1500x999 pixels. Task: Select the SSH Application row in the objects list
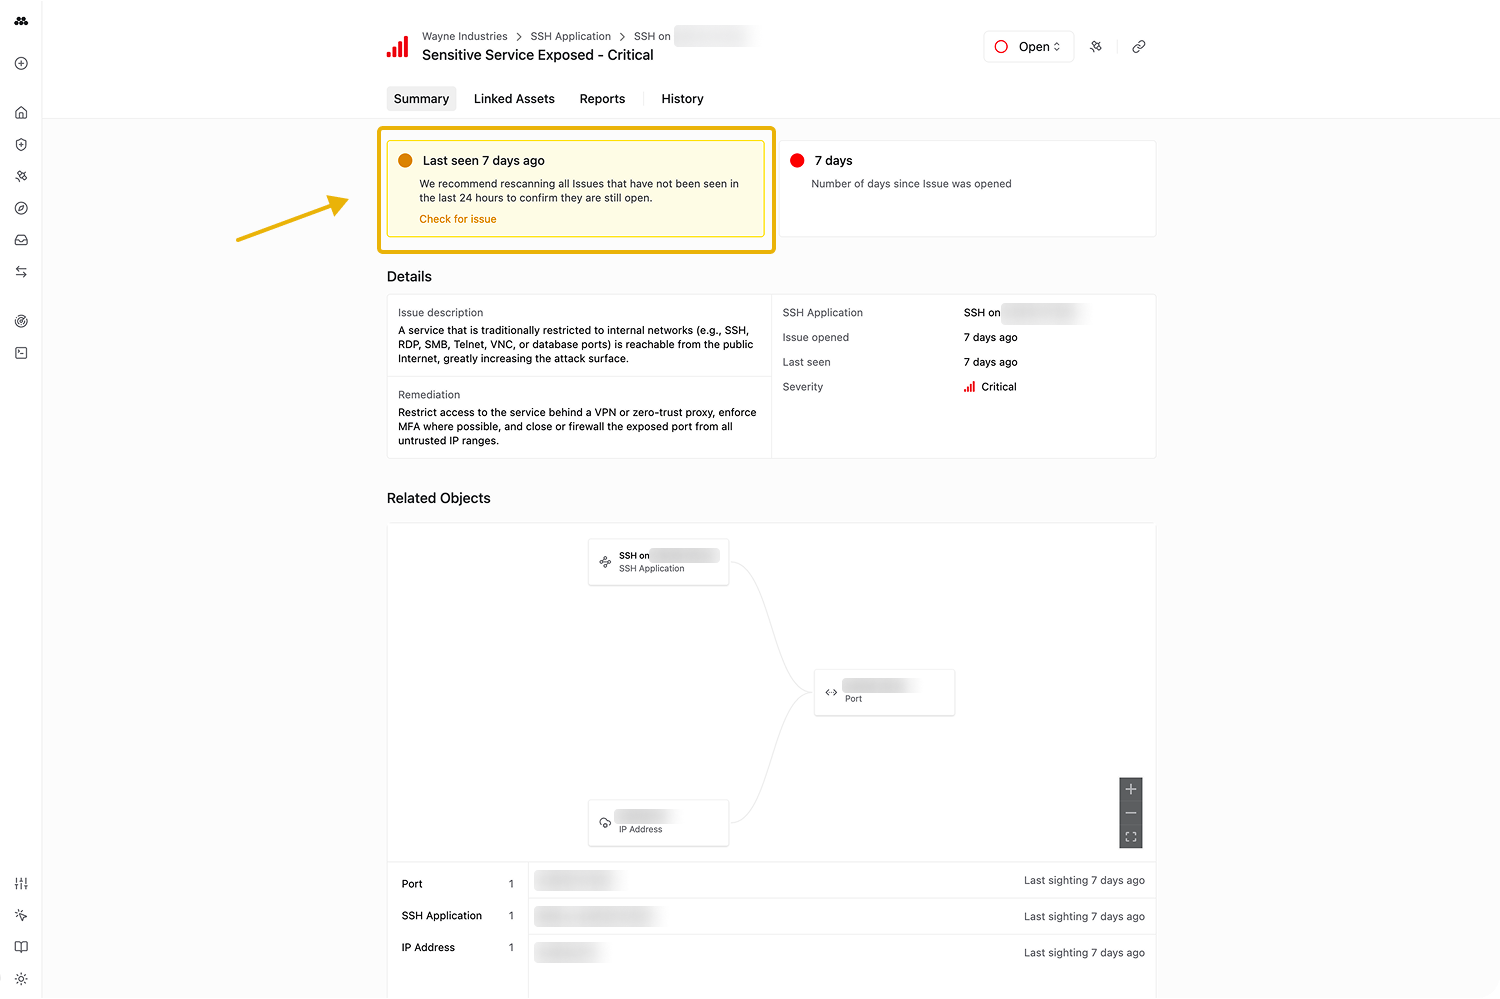click(442, 916)
